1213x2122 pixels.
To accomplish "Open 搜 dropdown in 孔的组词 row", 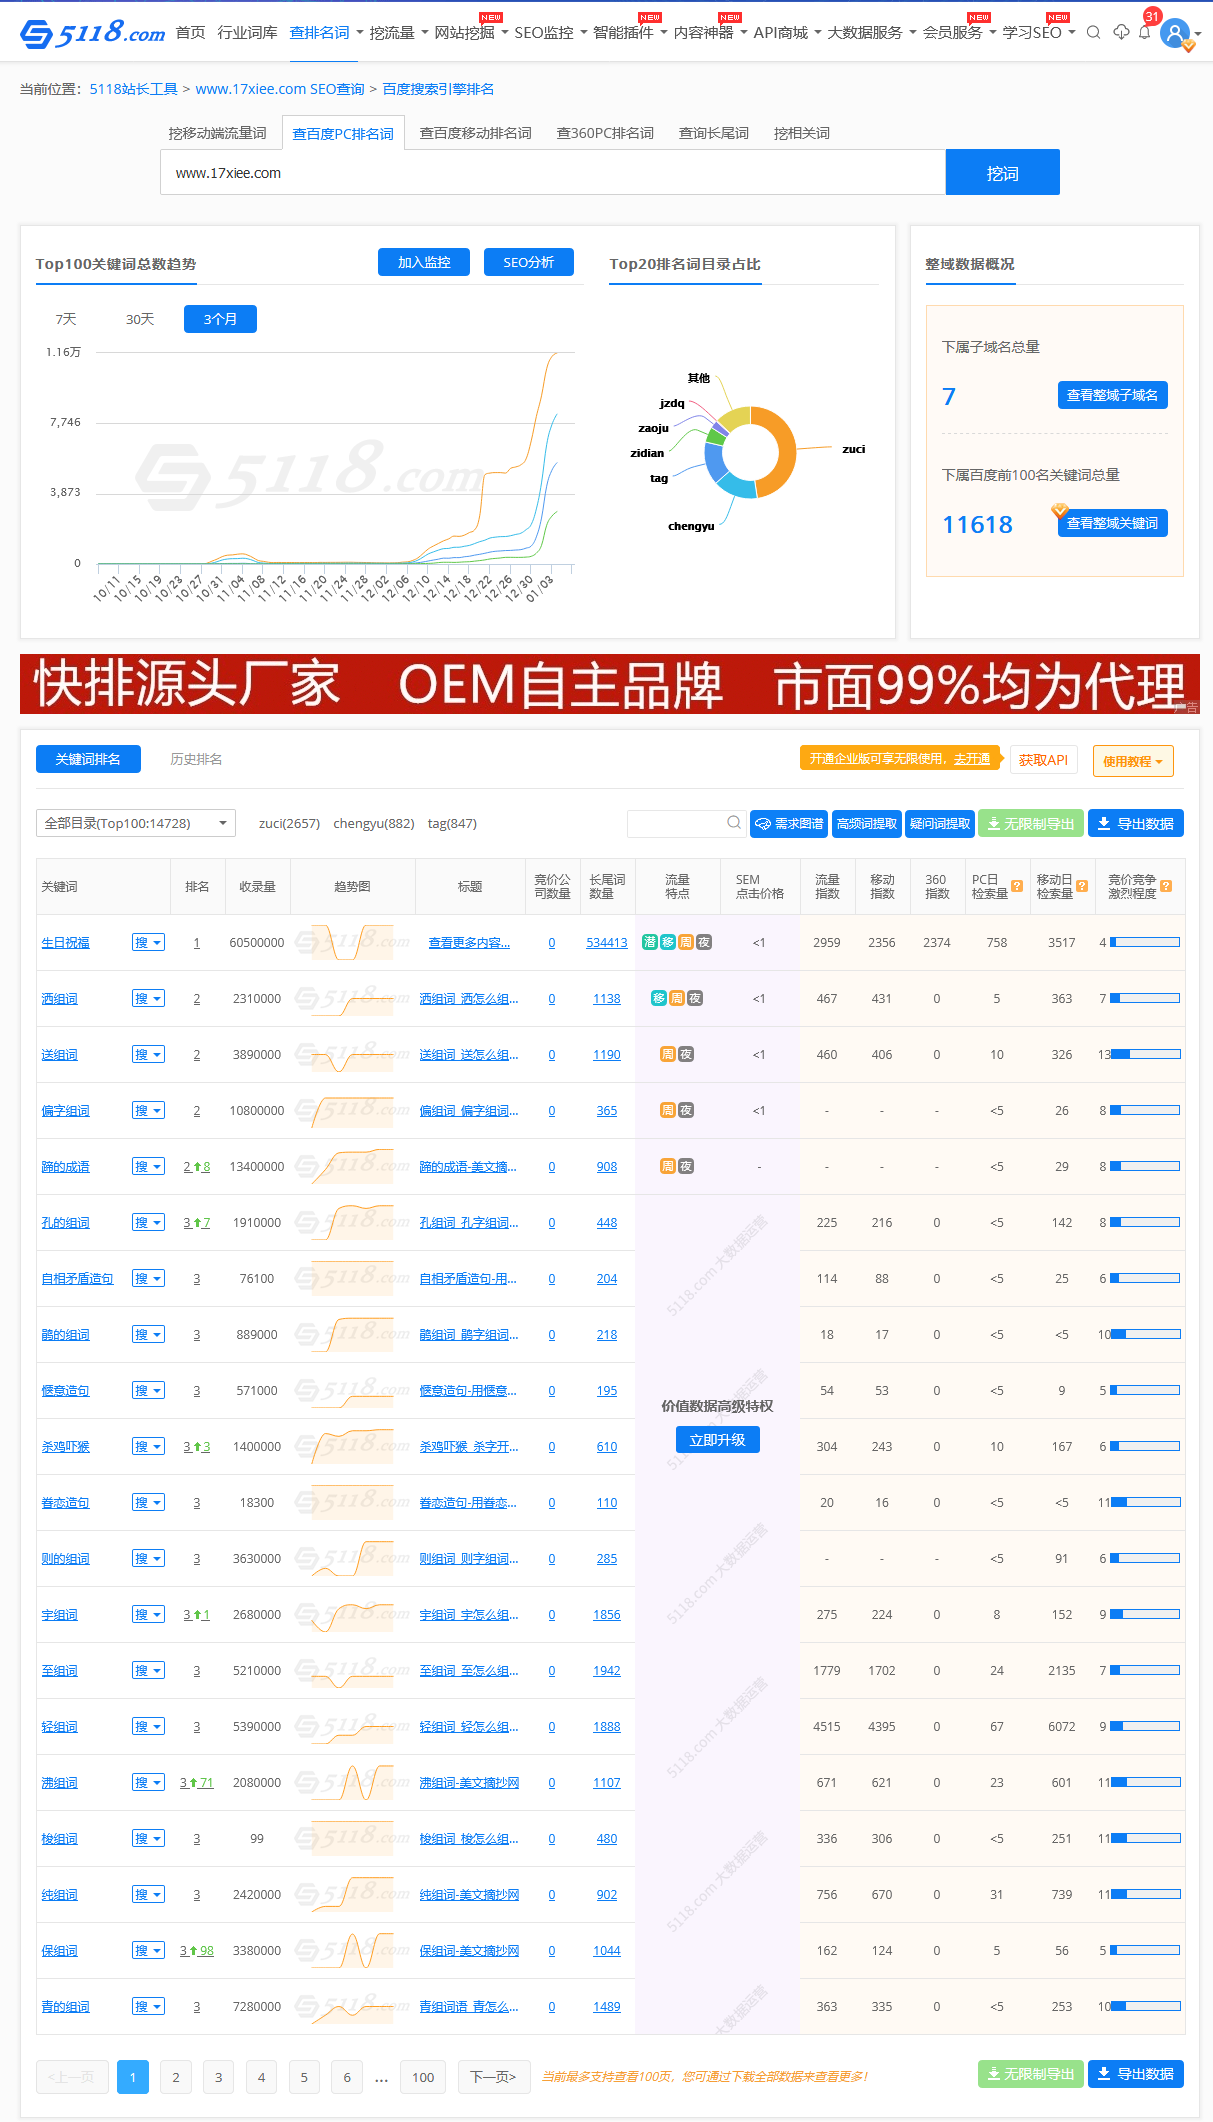I will pyautogui.click(x=148, y=1222).
